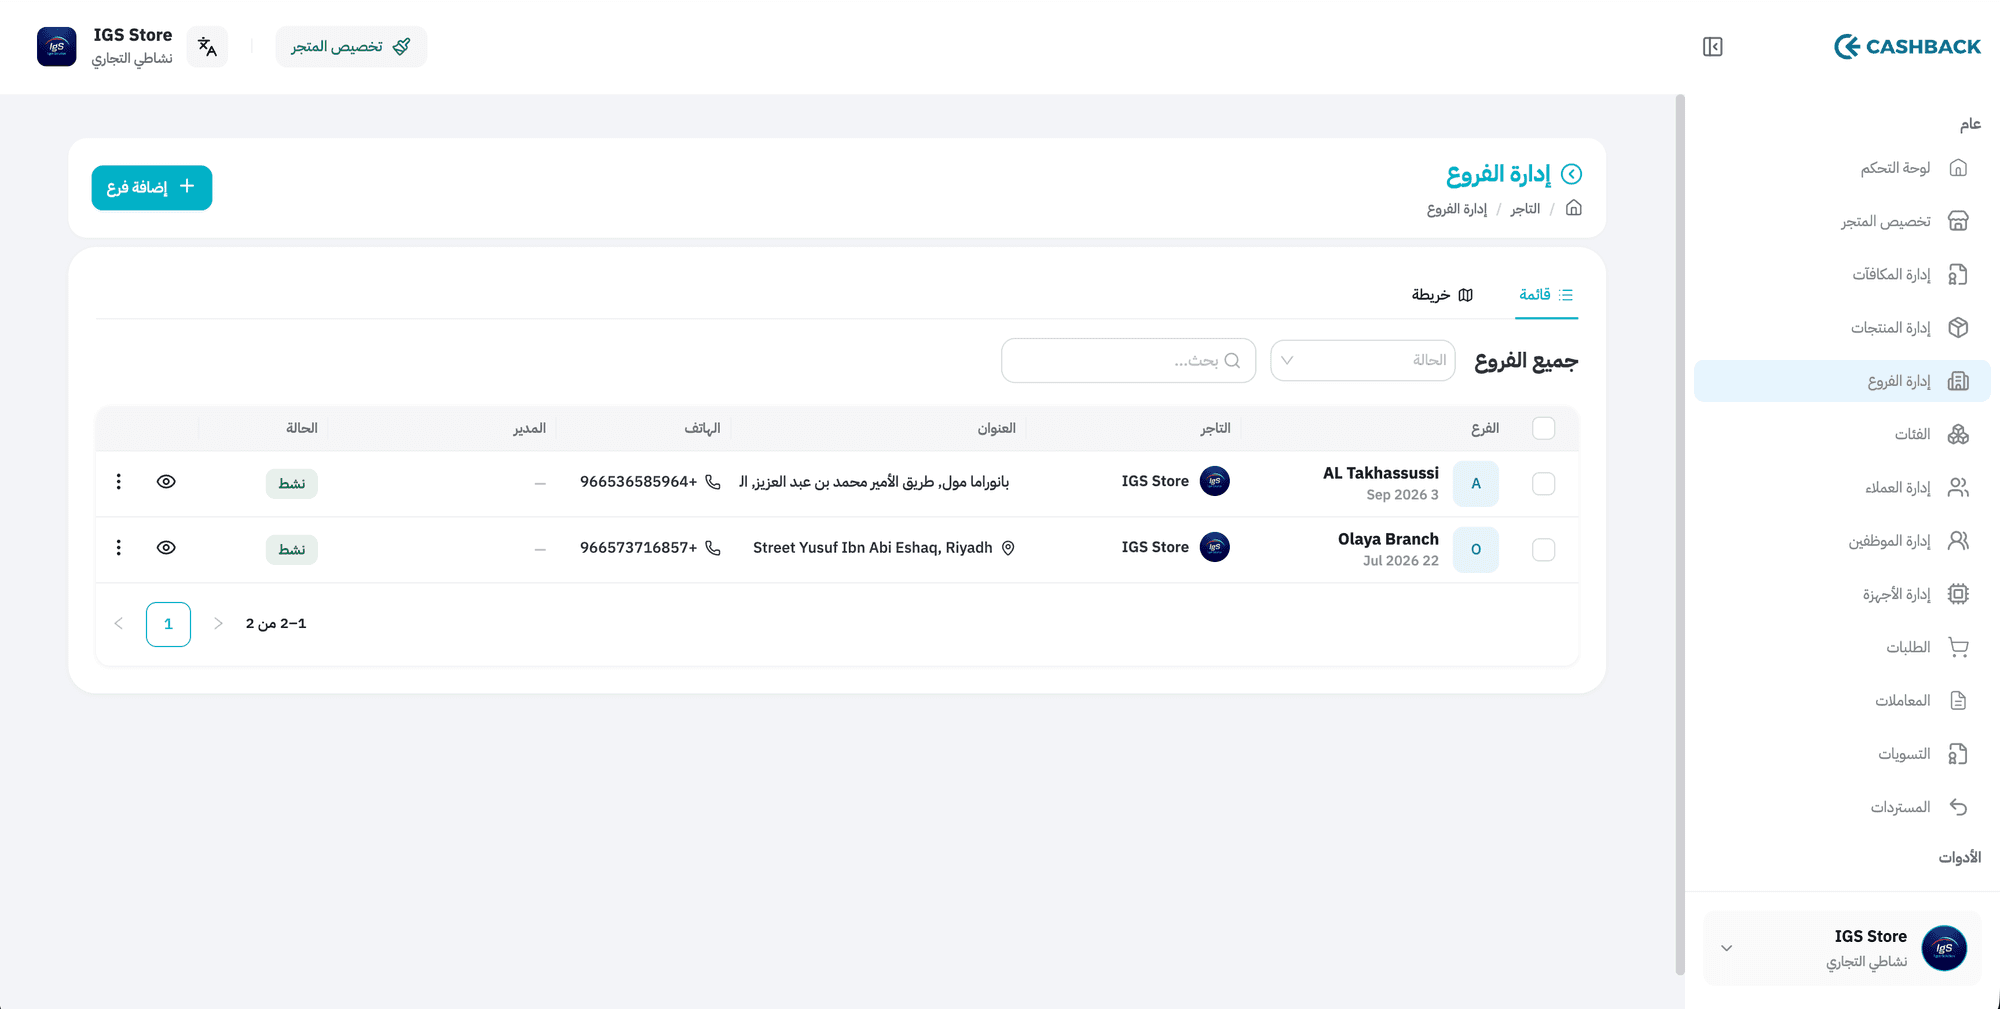Click Olaya Branch name
Screen dimensions: 2000x1009
click(x=1388, y=539)
